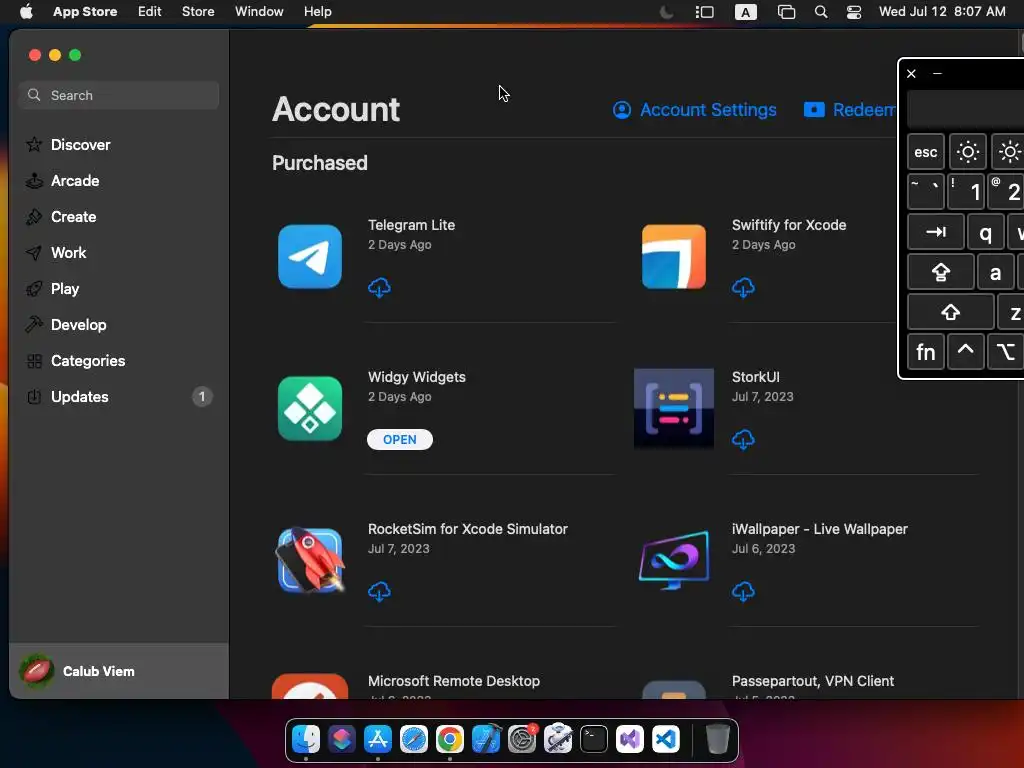This screenshot has width=1024, height=768.
Task: Open the Help menu
Action: click(x=317, y=12)
